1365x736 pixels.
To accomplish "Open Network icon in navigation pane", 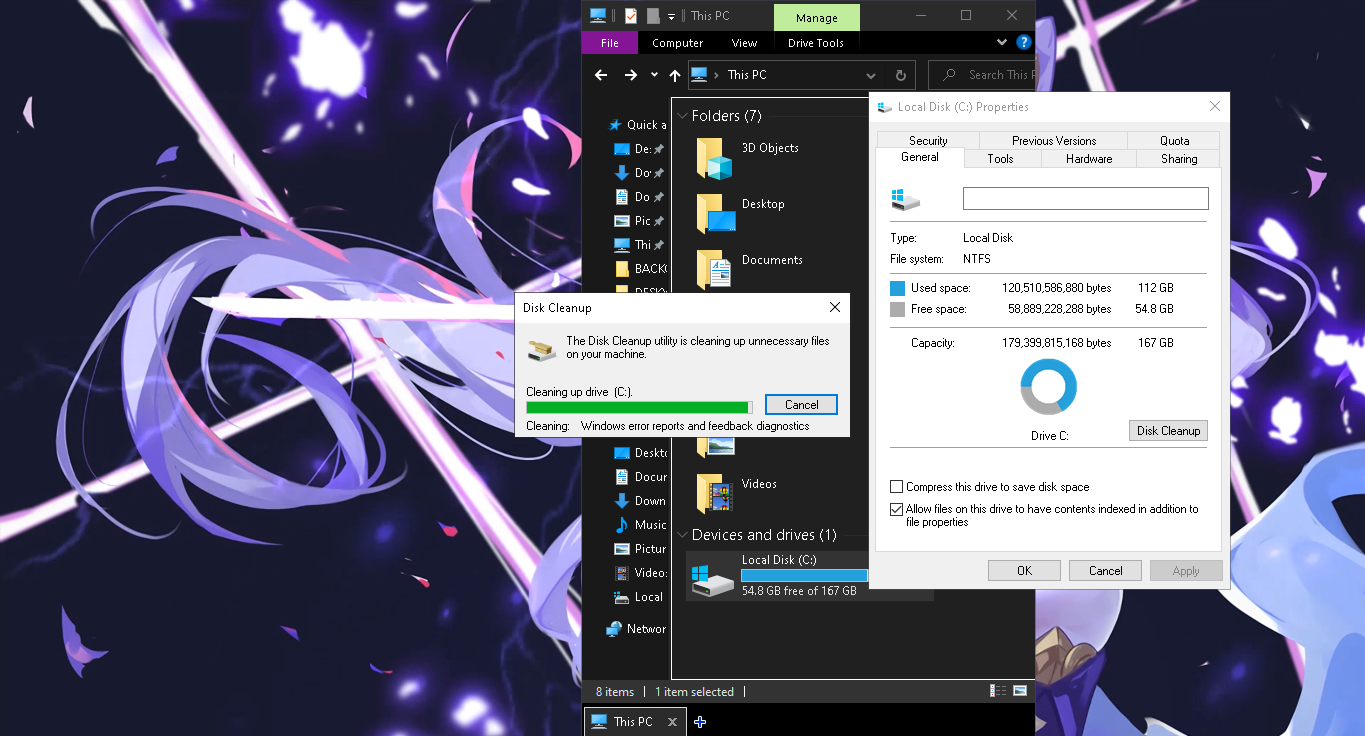I will [x=614, y=629].
